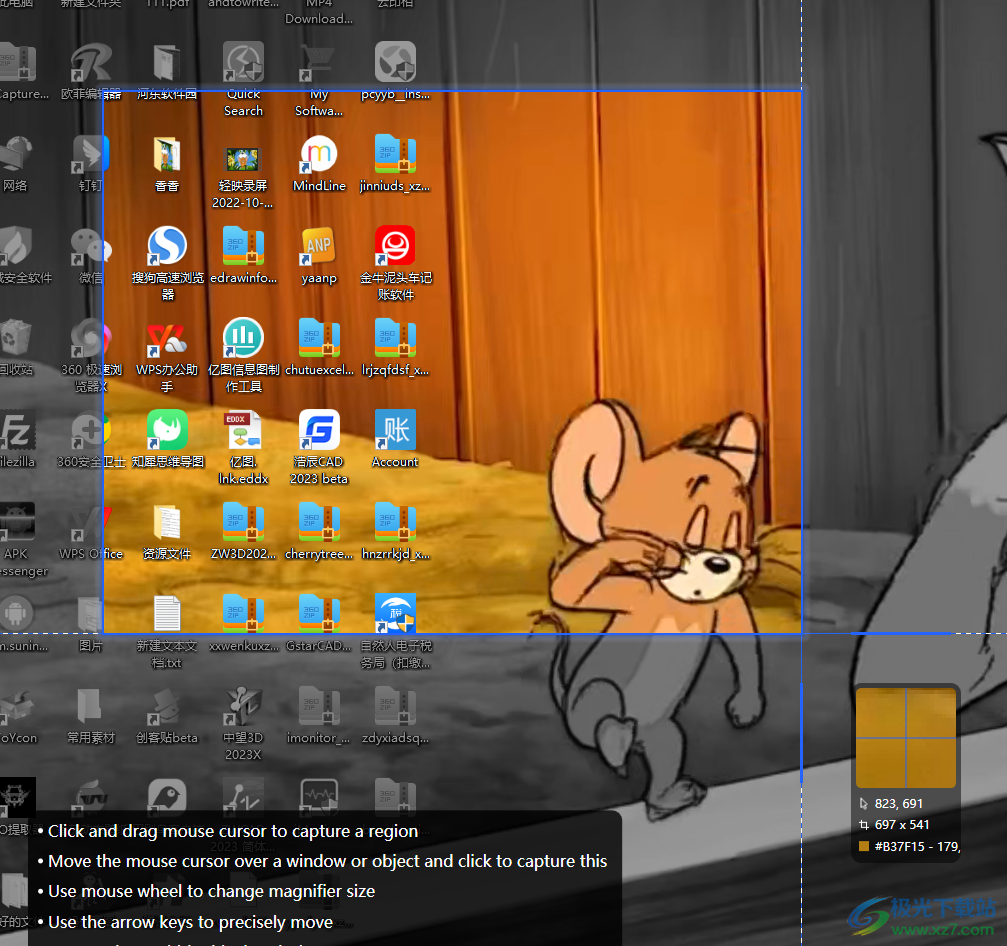The width and height of the screenshot is (1007, 946).
Task: Launch the 360安全卫士 shortcut
Action: pos(91,430)
